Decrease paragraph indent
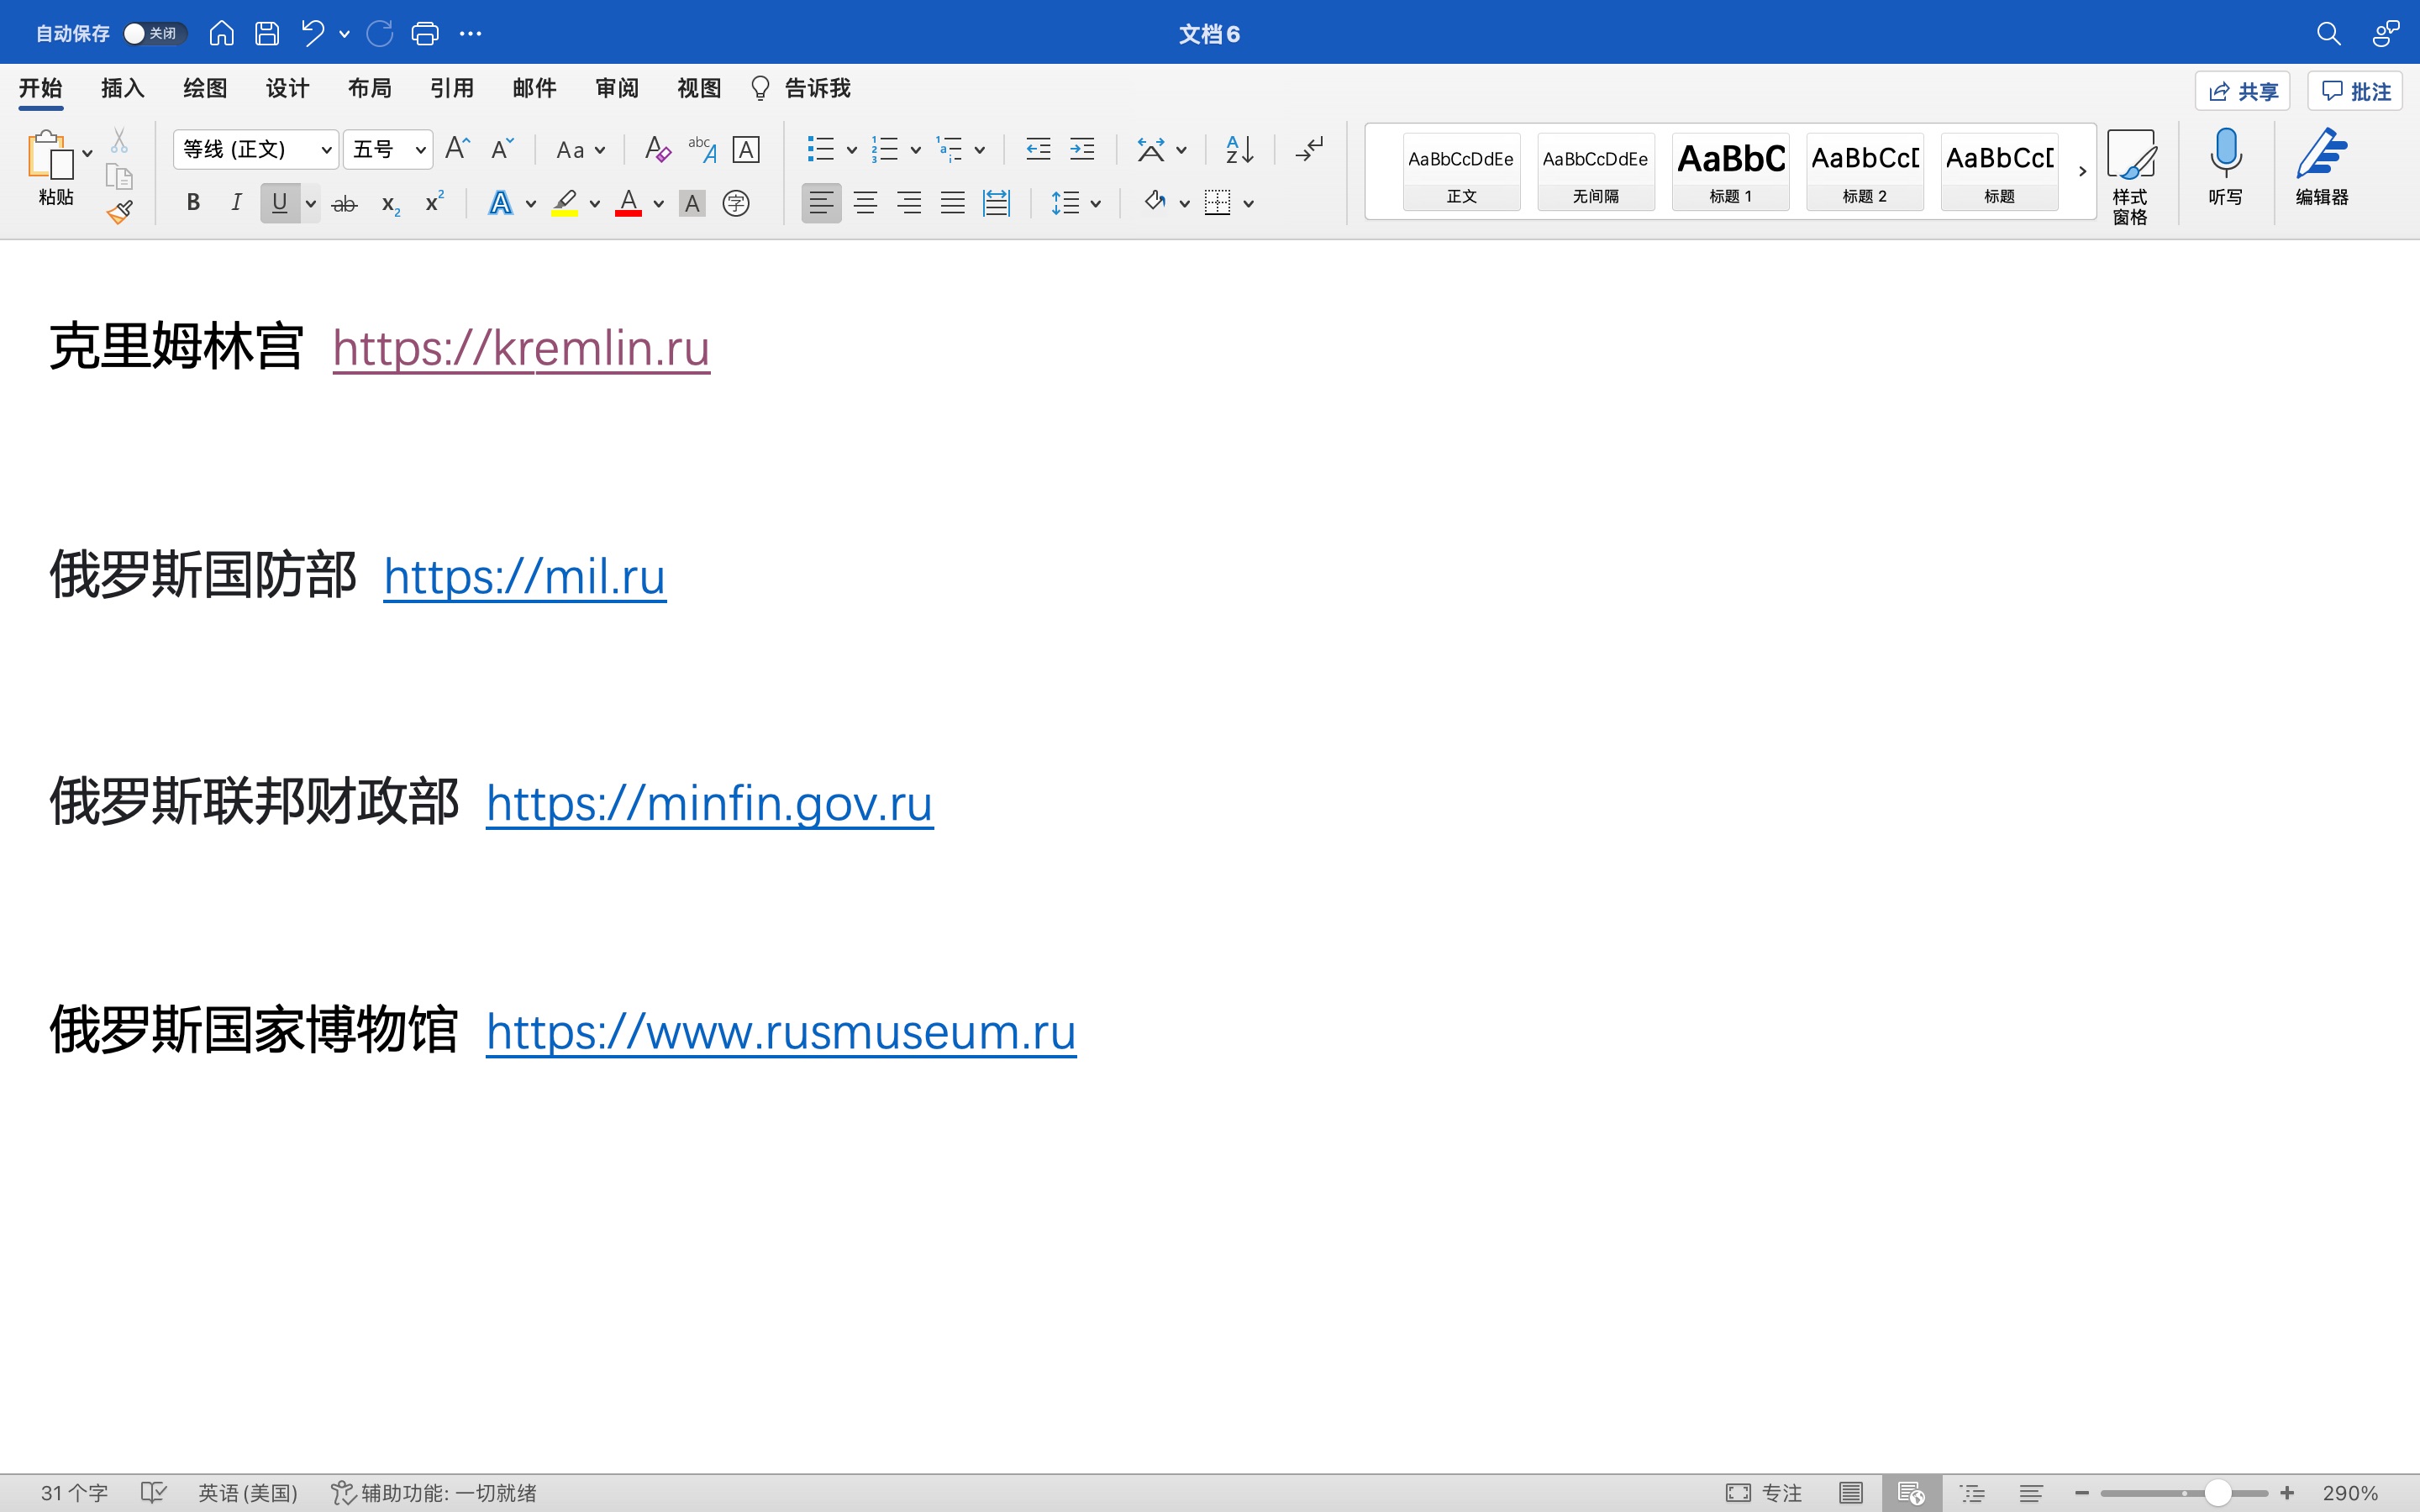This screenshot has height=1512, width=2420. click(x=1038, y=149)
